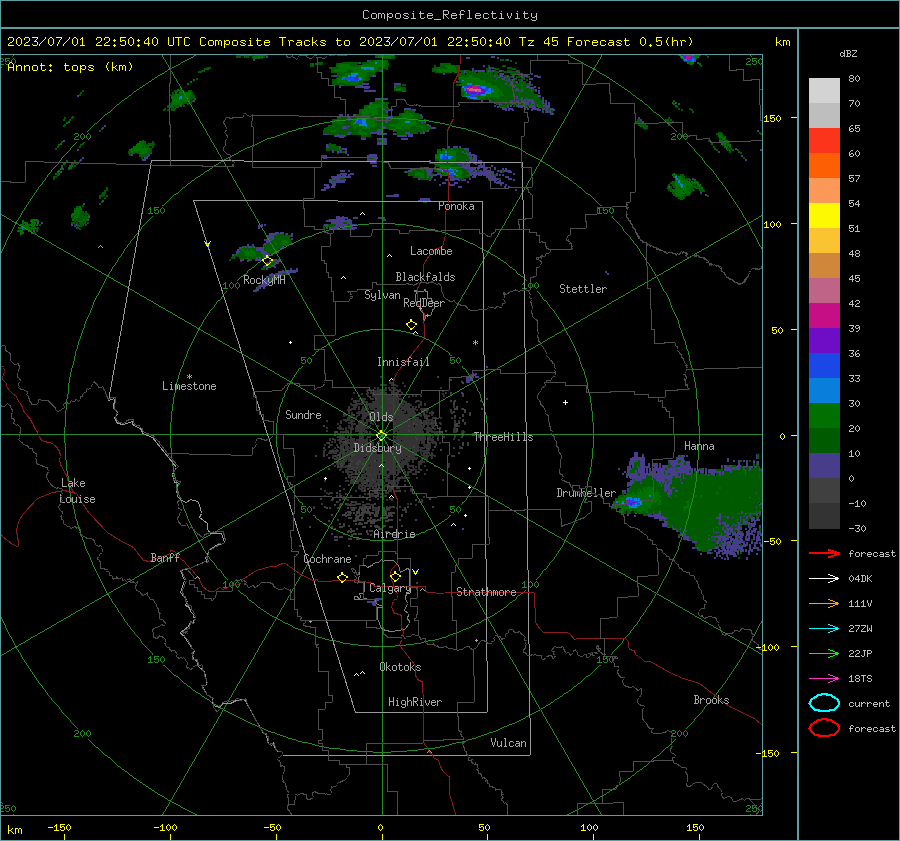Select yellow diamond storm marker near RockyMH
Image resolution: width=900 pixels, height=841 pixels.
pos(267,261)
